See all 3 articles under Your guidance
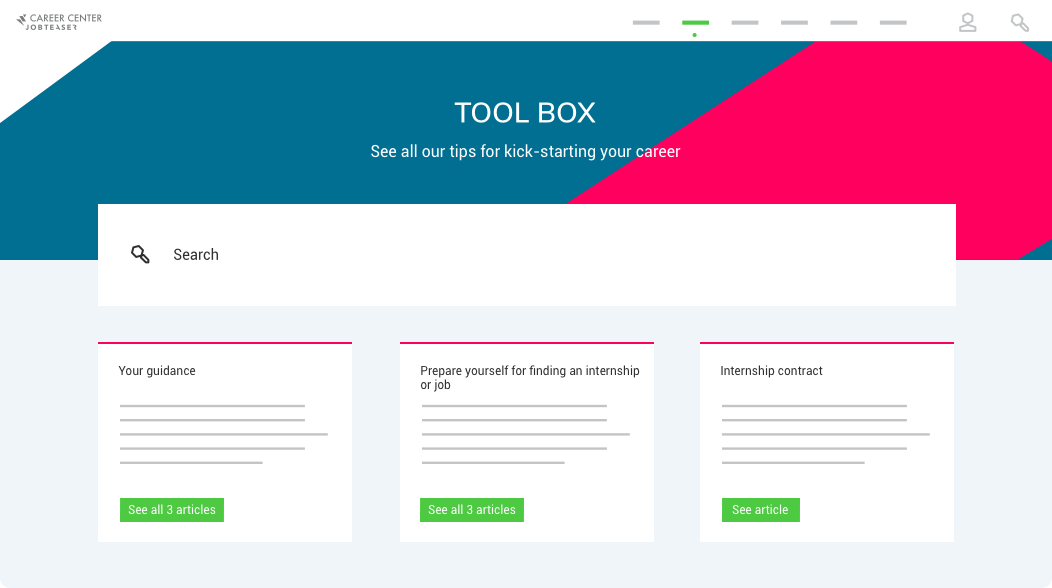Image resolution: width=1052 pixels, height=588 pixels. 172,510
